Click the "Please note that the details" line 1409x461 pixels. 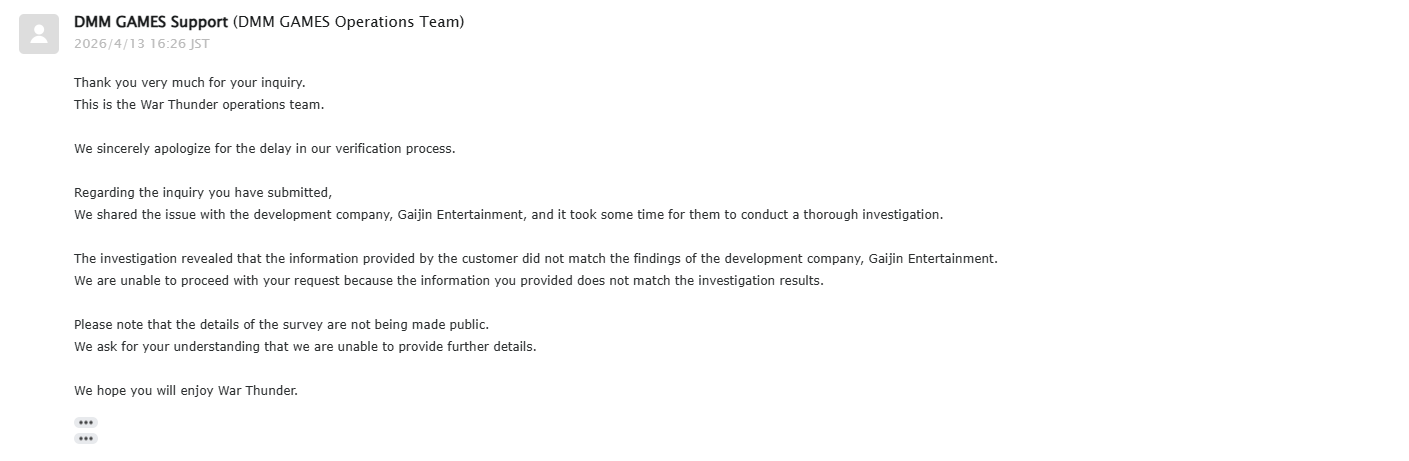tap(281, 325)
